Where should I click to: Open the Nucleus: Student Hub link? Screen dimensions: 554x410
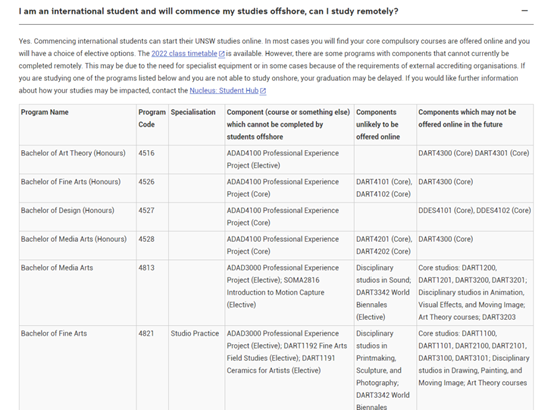pos(224,90)
